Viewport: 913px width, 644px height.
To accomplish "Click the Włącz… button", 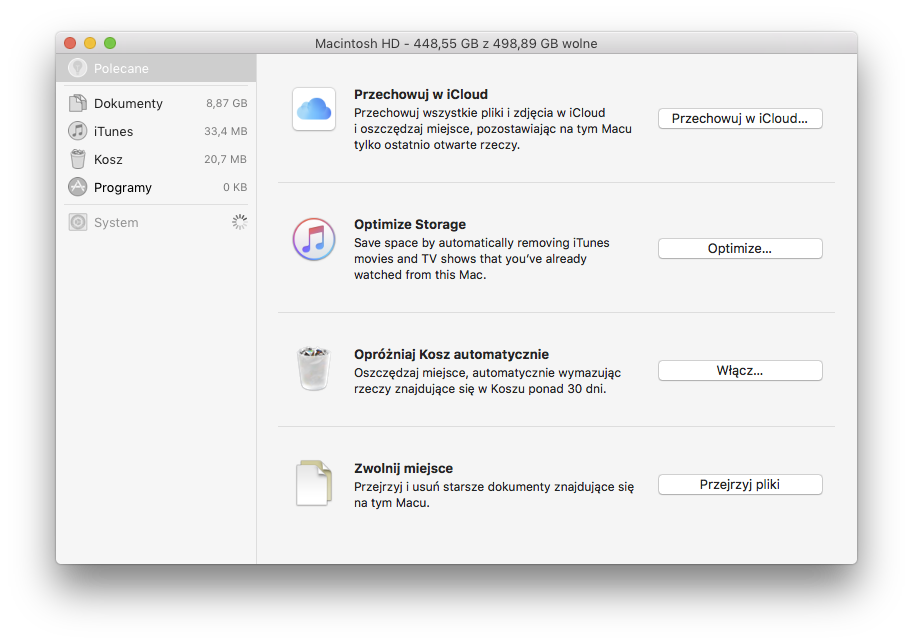I will [740, 370].
